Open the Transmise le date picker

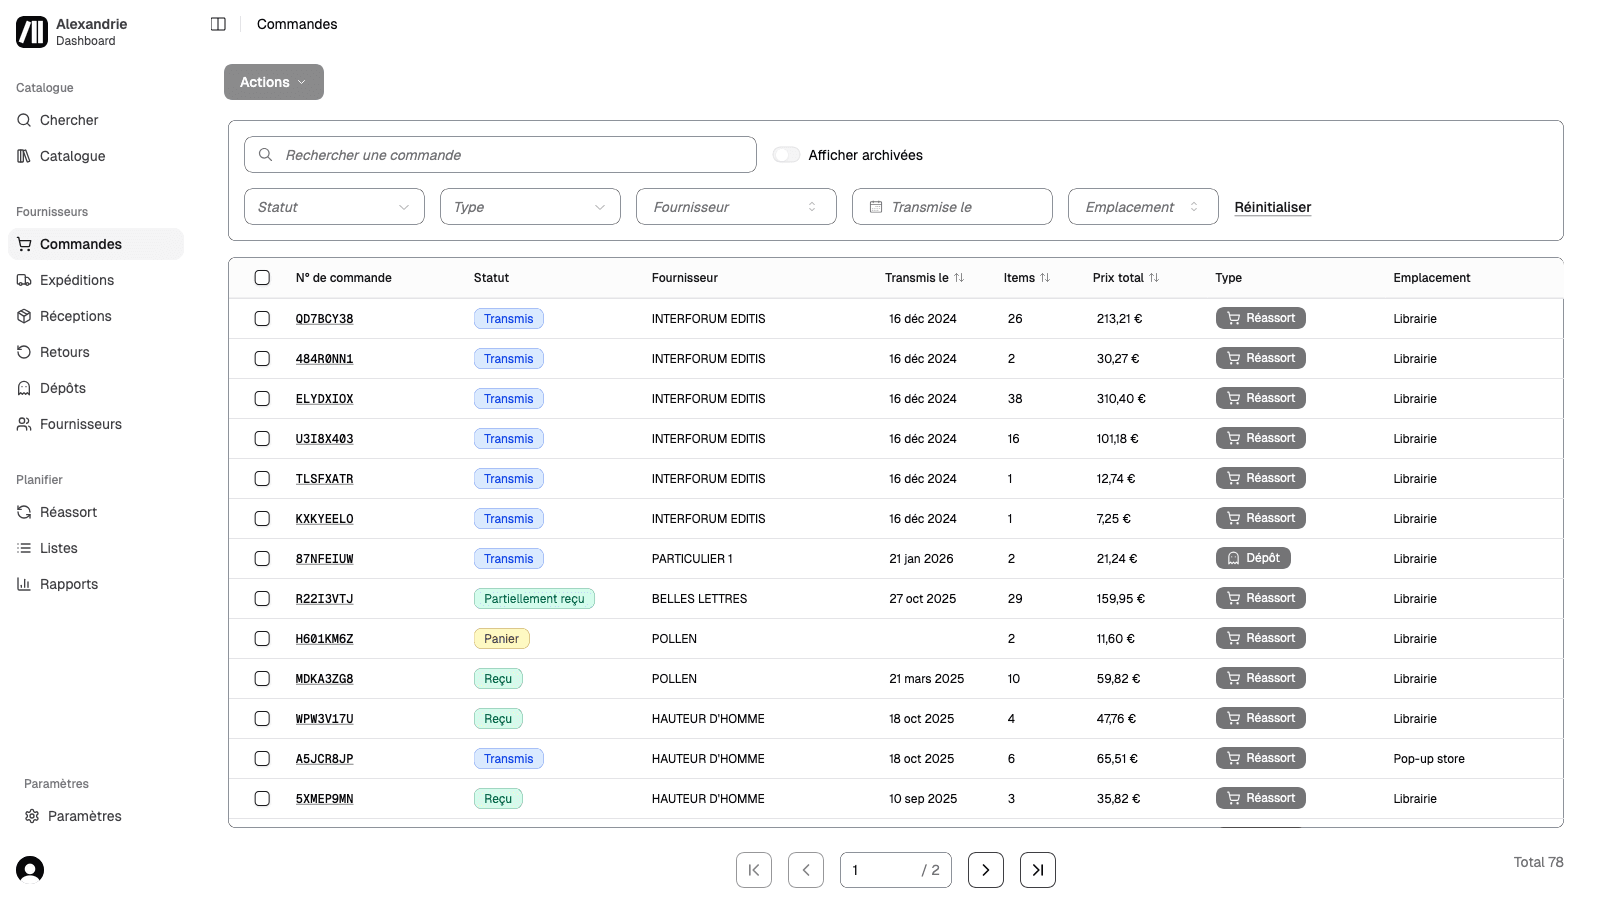(952, 207)
